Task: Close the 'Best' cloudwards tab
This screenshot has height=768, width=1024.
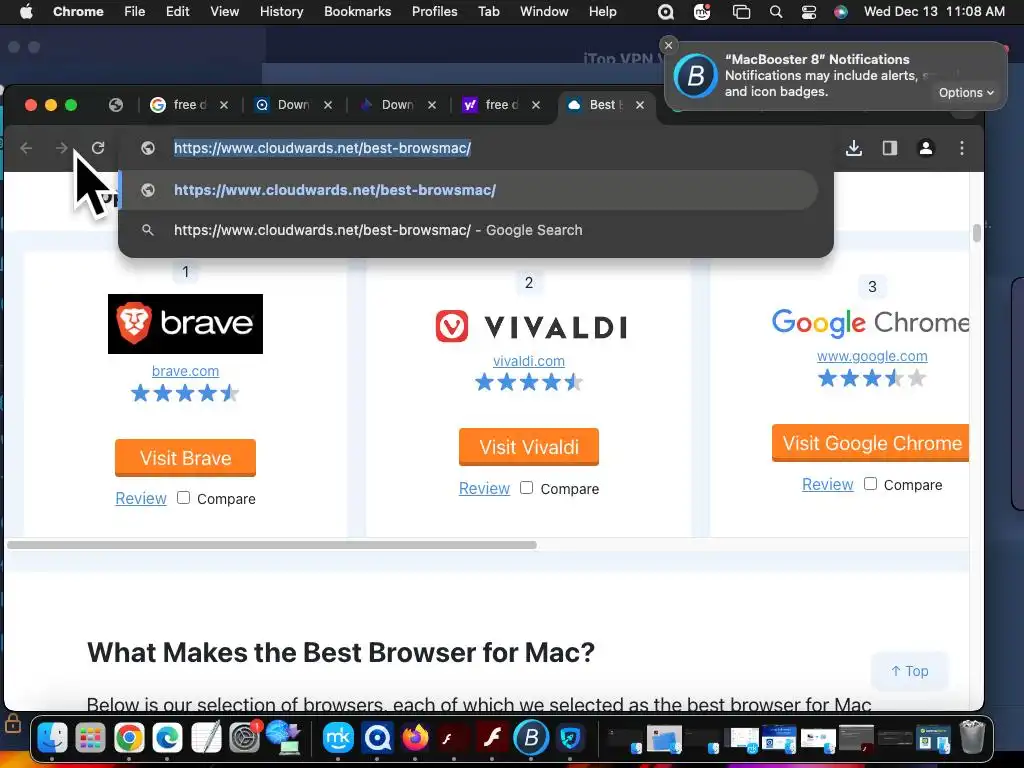Action: [x=640, y=105]
